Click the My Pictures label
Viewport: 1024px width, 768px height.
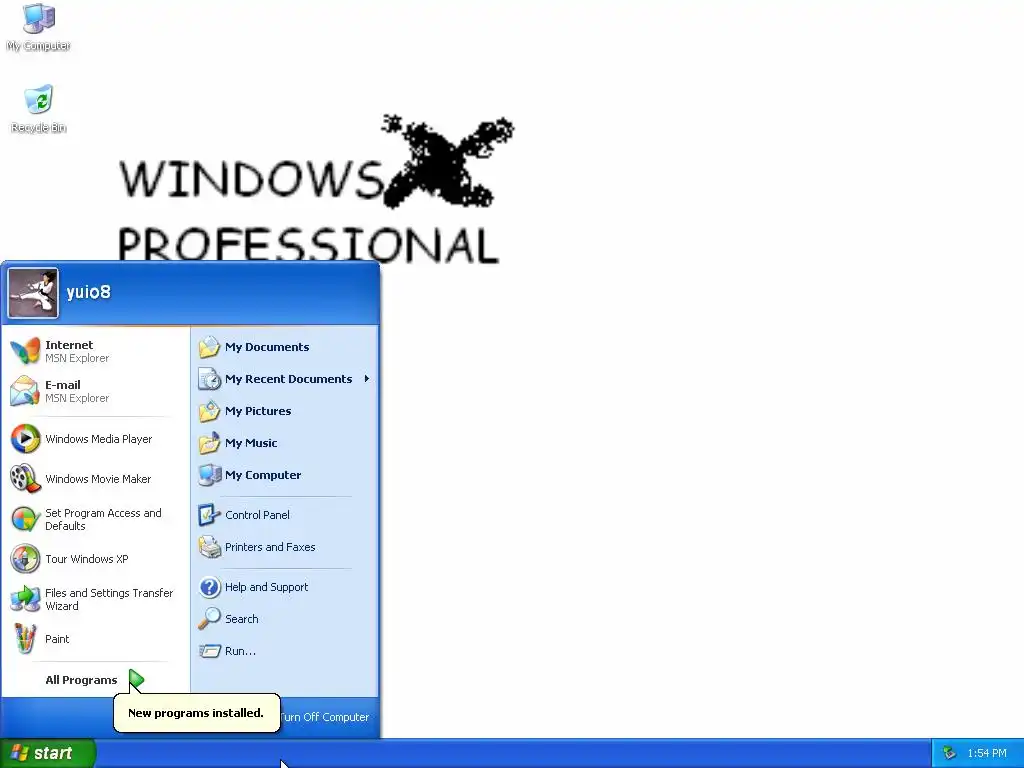tap(258, 411)
